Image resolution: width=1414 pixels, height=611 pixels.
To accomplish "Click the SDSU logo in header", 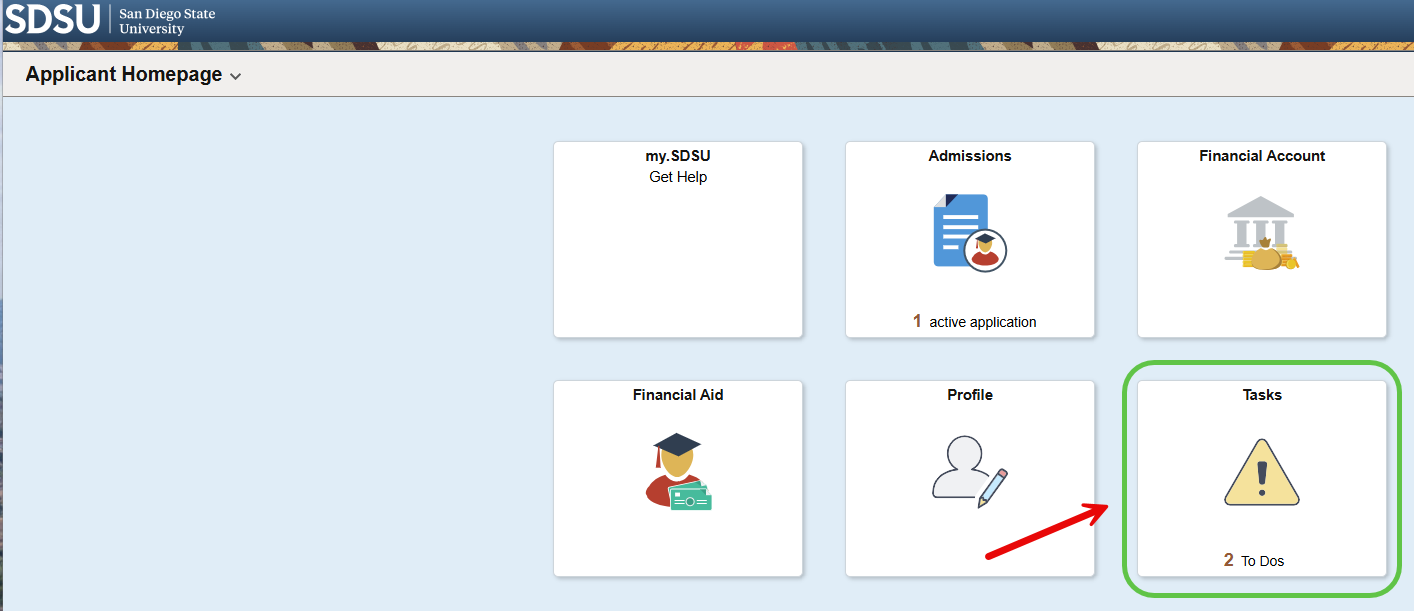I will (x=53, y=18).
